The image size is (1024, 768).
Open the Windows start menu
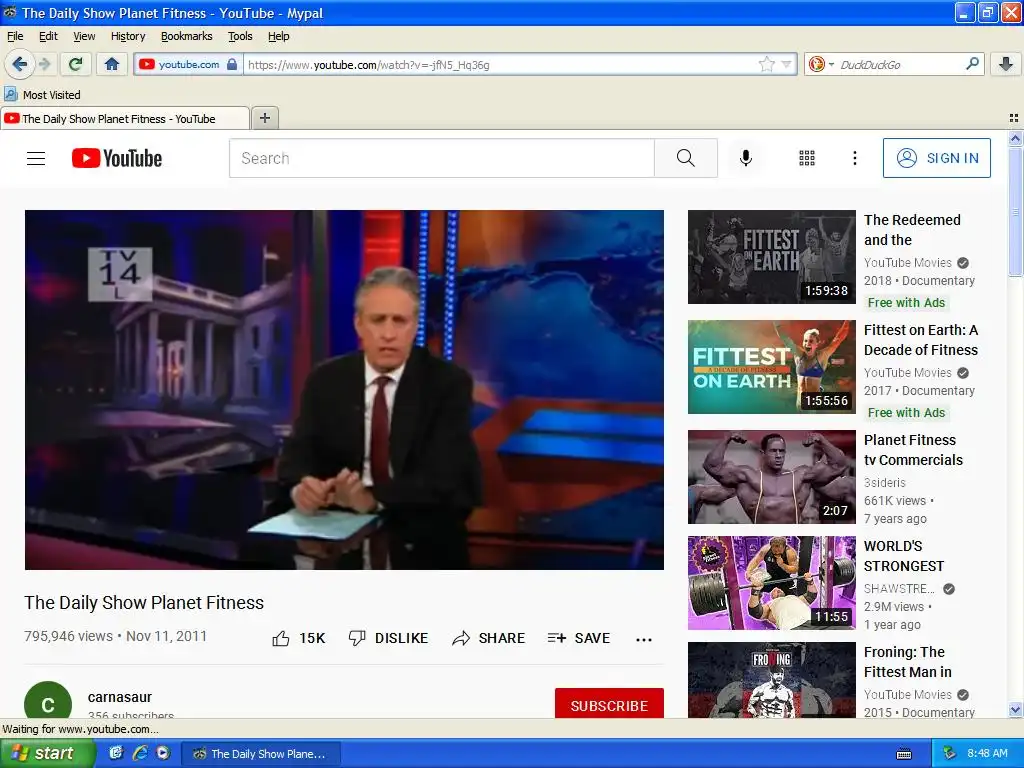[47, 753]
